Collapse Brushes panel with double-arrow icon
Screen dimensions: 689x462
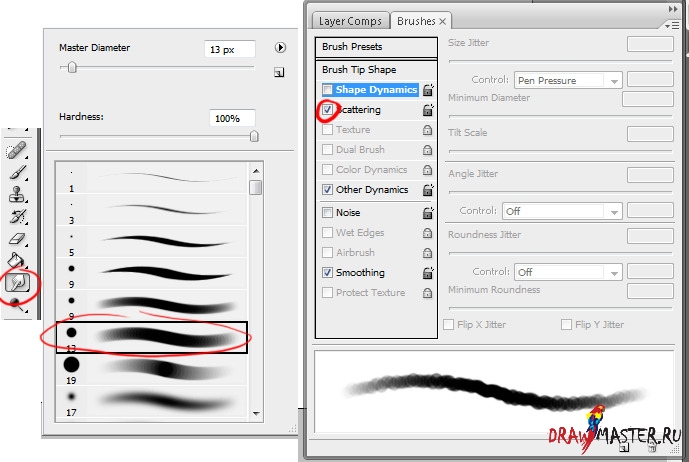click(673, 9)
